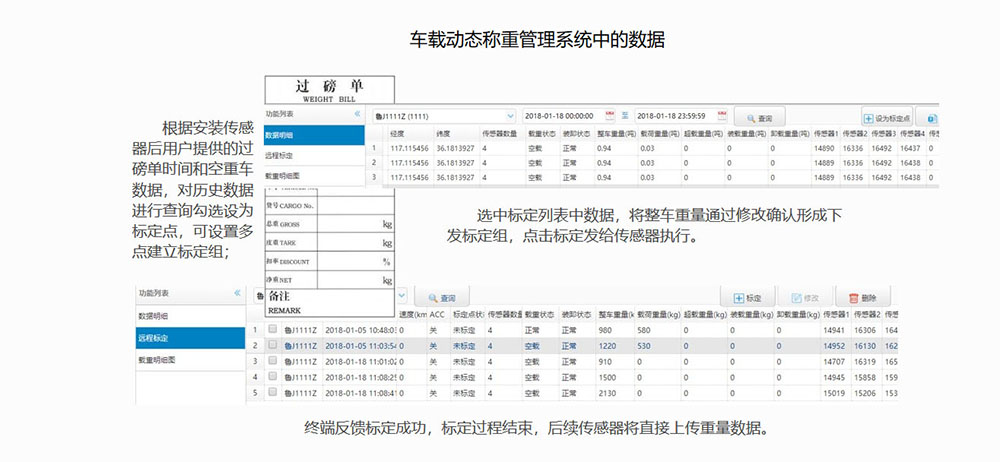
Task: Click the 修改 button
Action: (805, 297)
